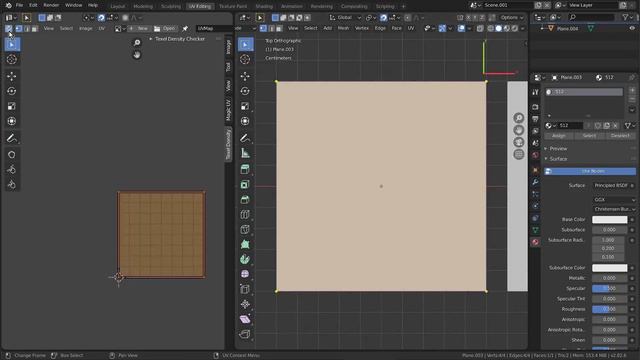This screenshot has width=640, height=360.
Task: Select the Cursor tool in the UV editor toolbar
Action: tap(11, 60)
